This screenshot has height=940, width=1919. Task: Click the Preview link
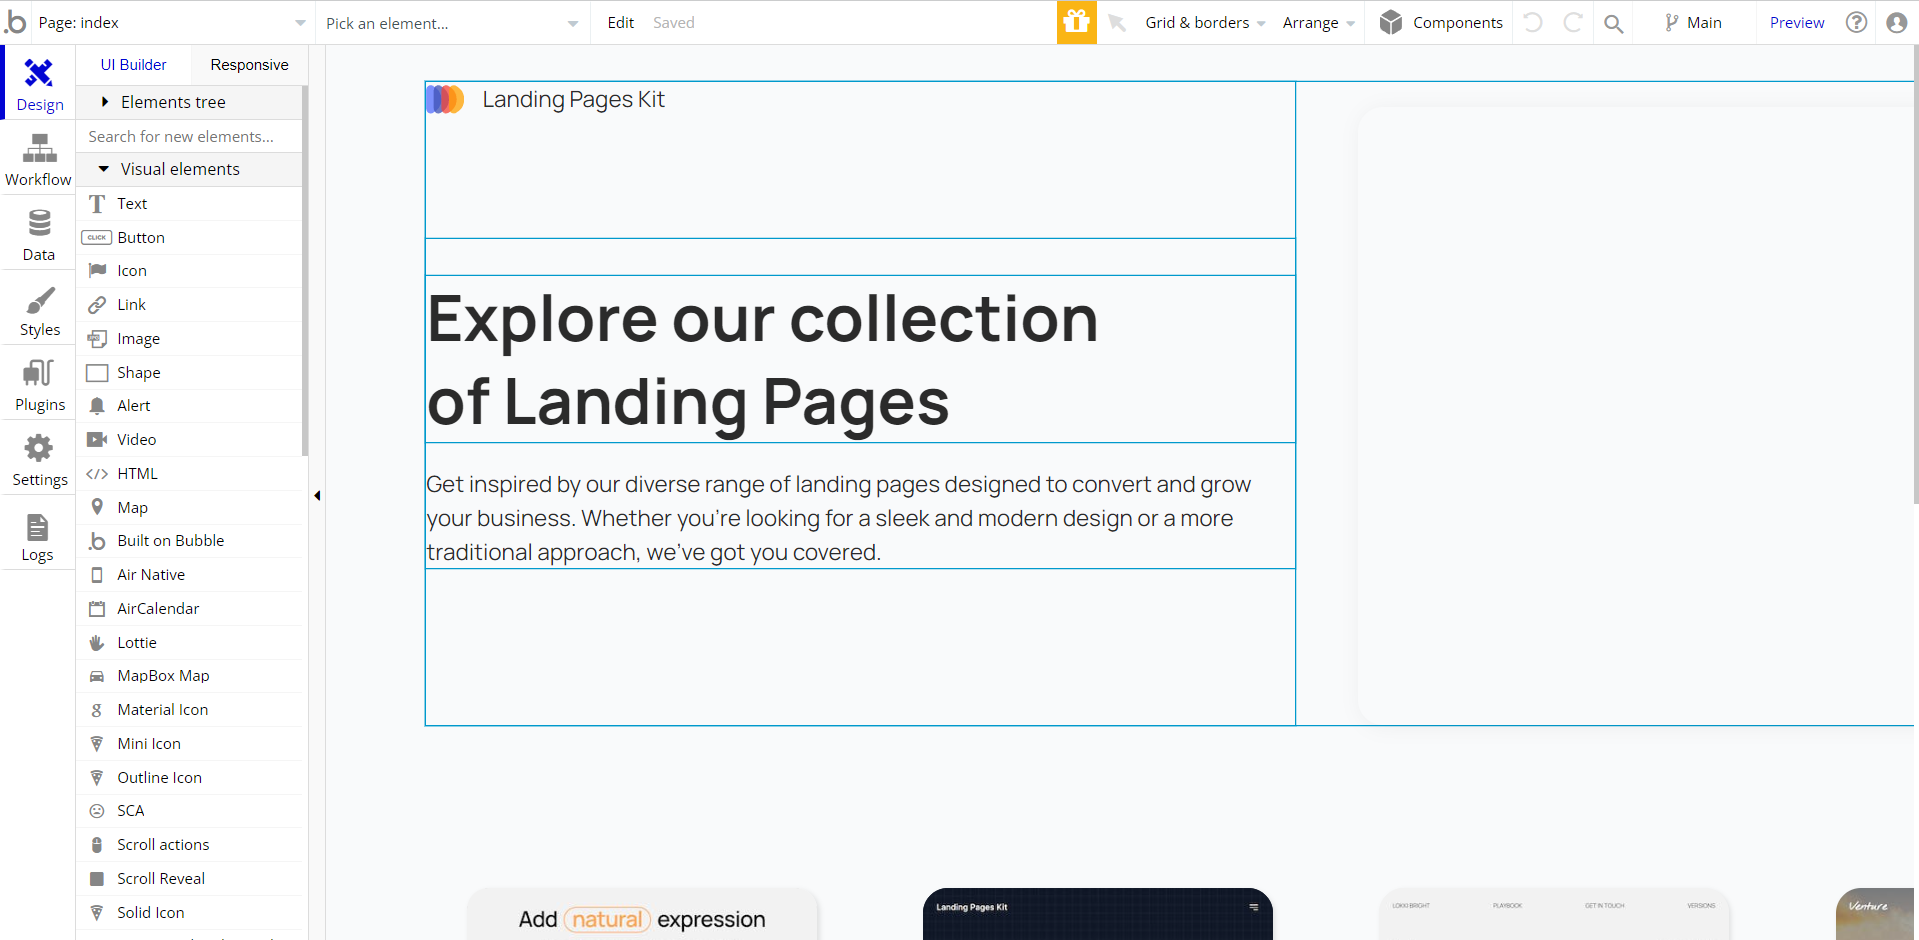click(1796, 22)
